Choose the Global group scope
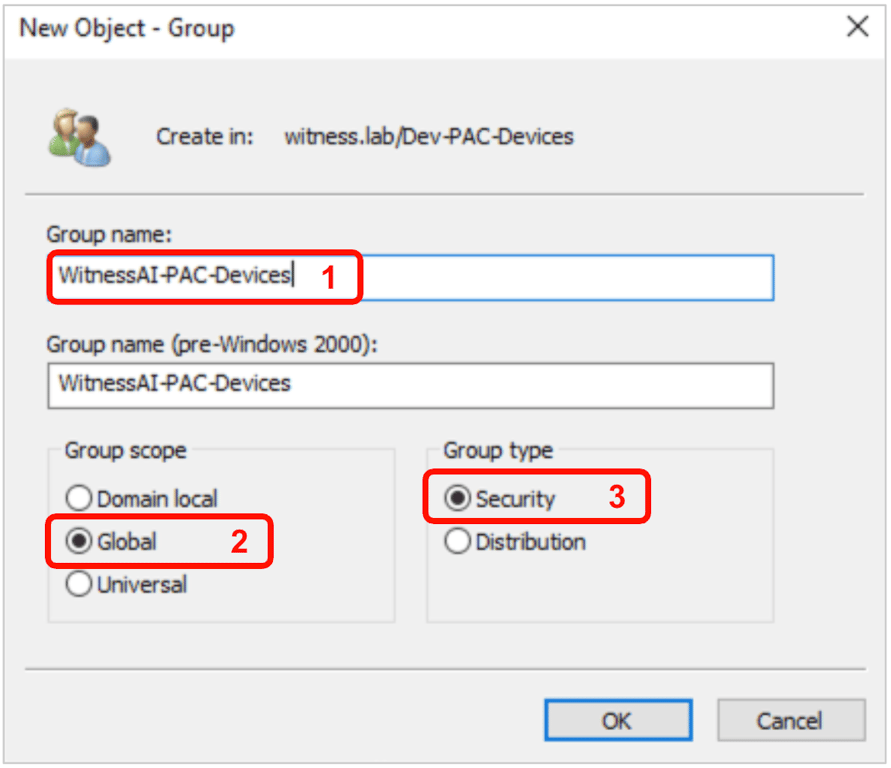The image size is (891, 768). [80, 541]
